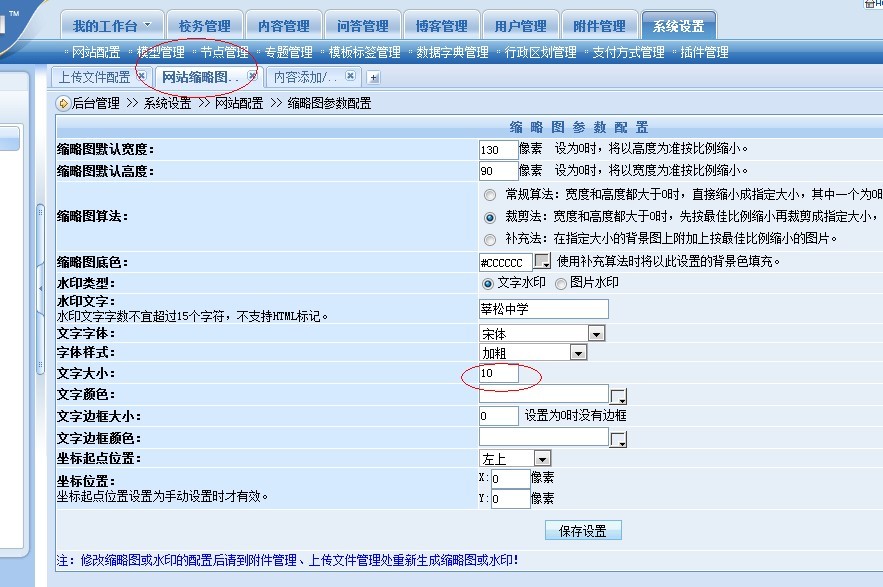Viewport: 883px width, 587px height.
Task: Expand the 文字字体 dropdown showing 宋体
Action: tap(596, 333)
